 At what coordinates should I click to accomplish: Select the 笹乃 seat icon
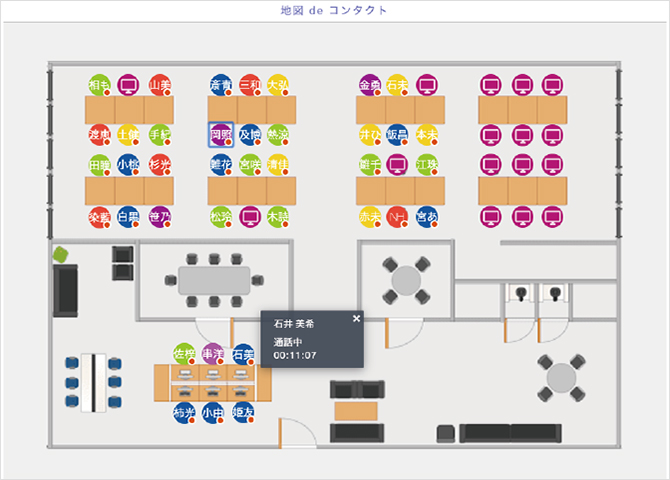[160, 217]
